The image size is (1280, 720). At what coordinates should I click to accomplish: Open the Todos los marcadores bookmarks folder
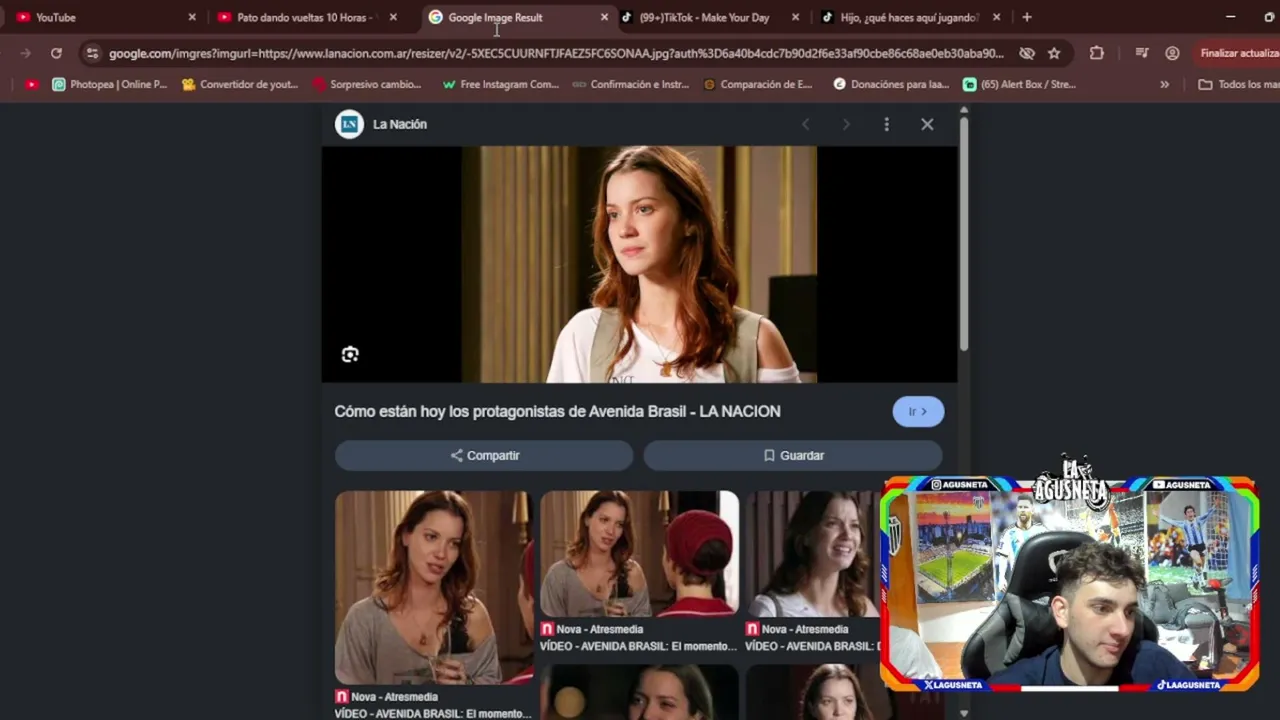tap(1238, 84)
